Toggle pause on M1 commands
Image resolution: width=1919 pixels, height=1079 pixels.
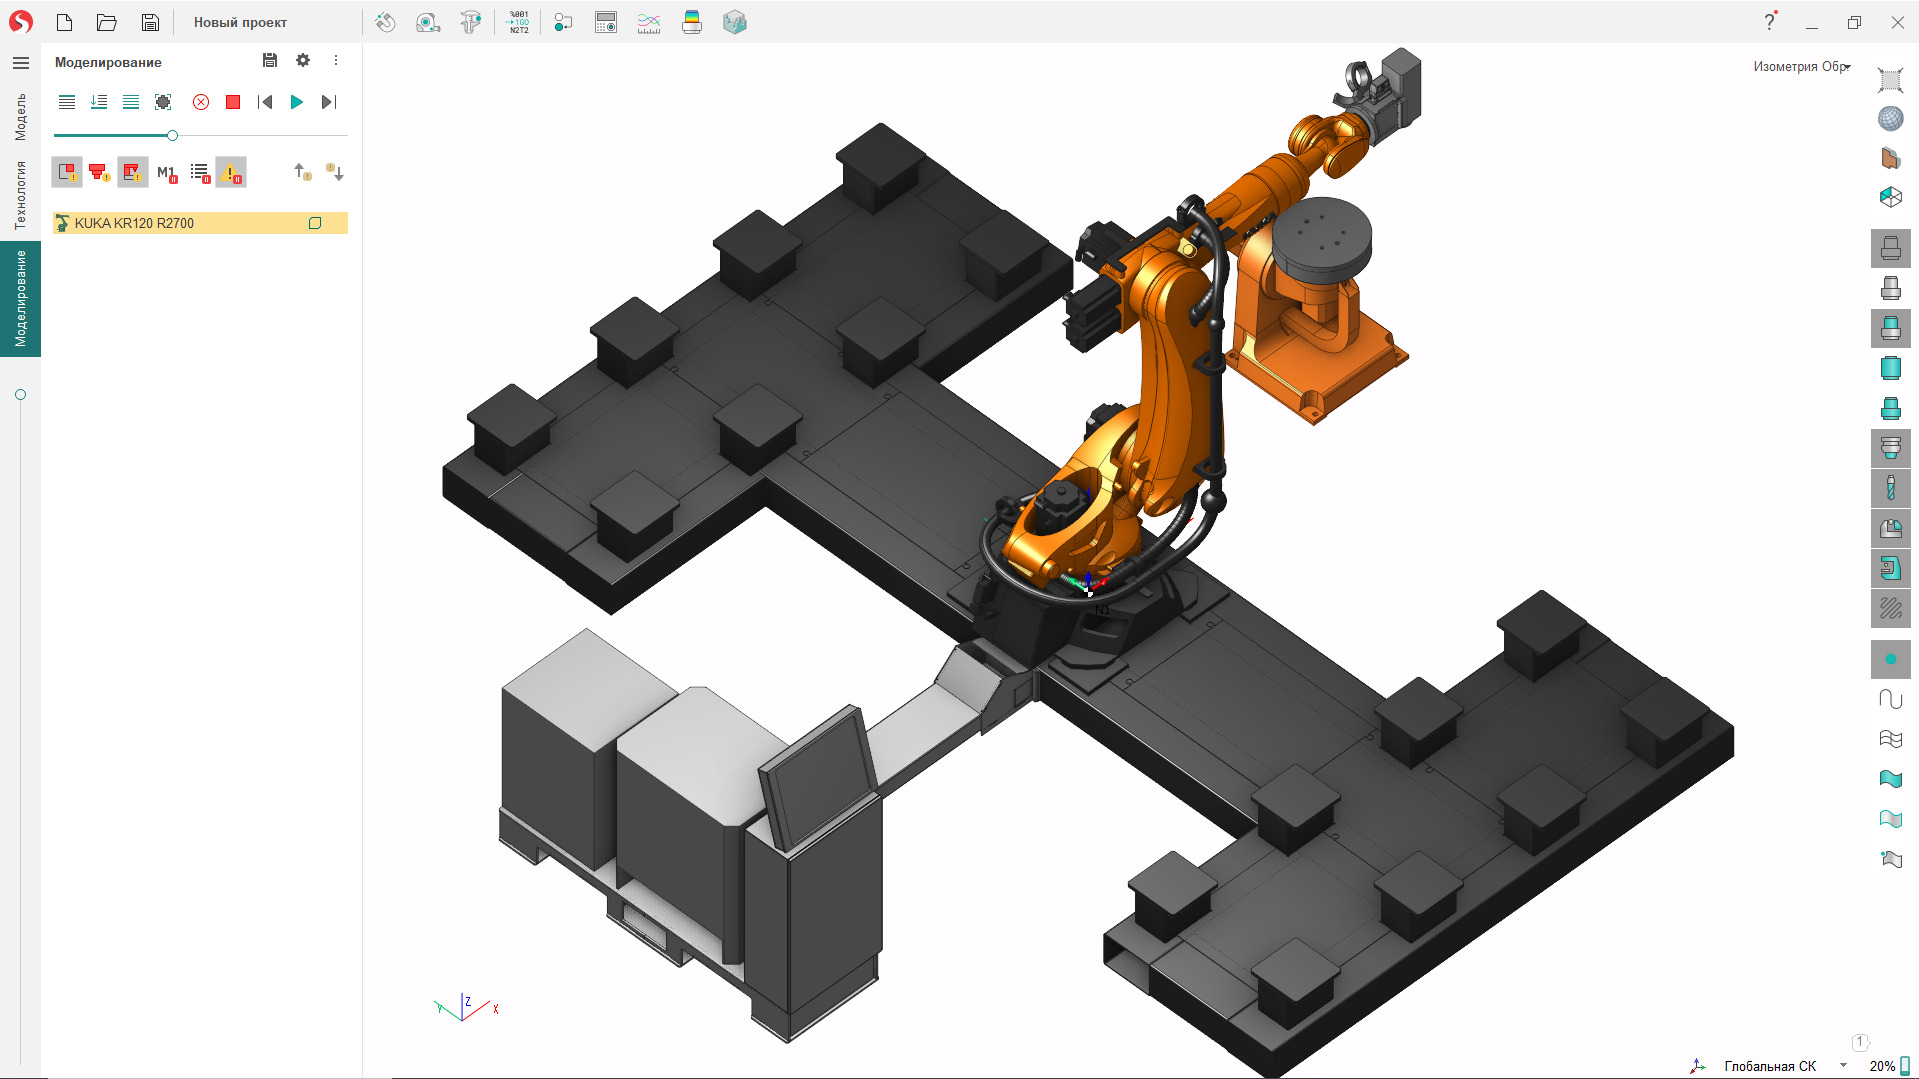click(165, 172)
